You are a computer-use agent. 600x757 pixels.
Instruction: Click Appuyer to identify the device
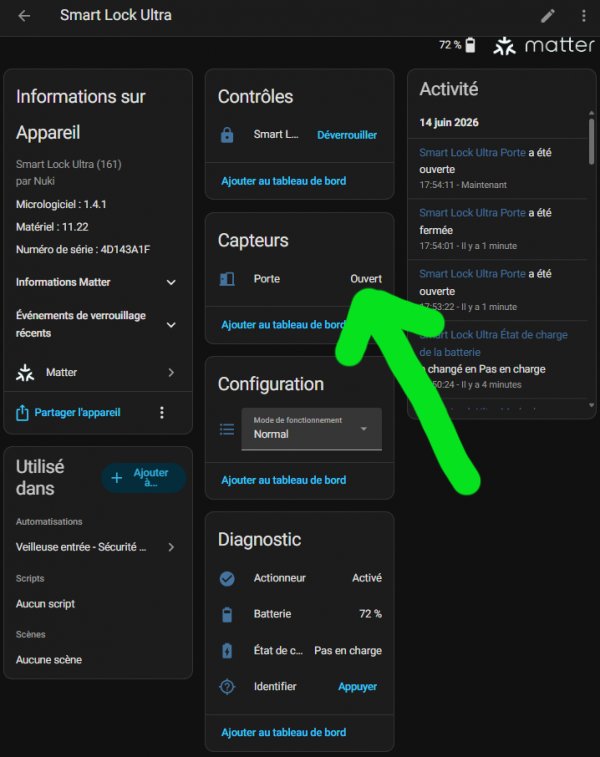click(x=357, y=687)
